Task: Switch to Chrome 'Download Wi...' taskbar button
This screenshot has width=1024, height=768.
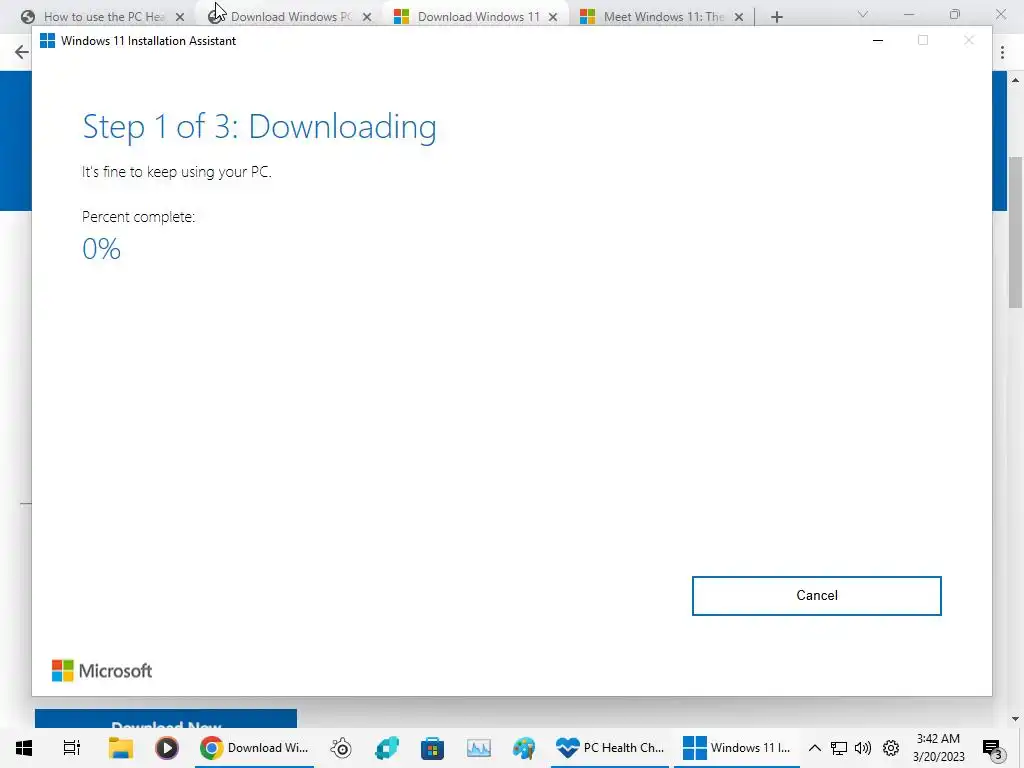Action: coord(255,748)
